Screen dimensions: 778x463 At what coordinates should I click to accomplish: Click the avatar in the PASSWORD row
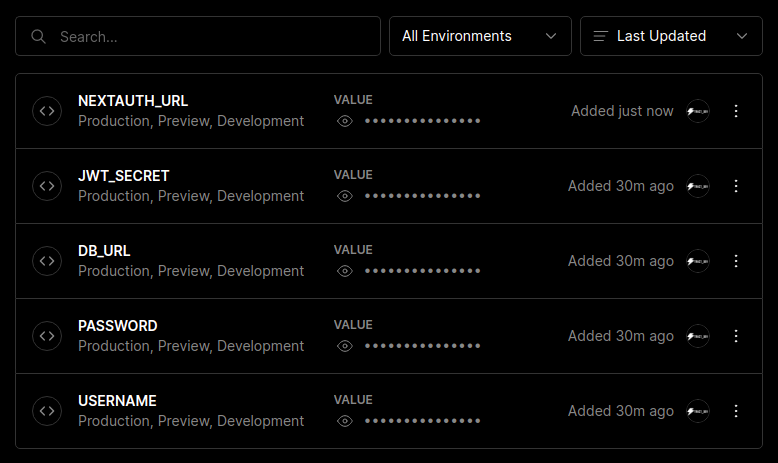tap(698, 336)
